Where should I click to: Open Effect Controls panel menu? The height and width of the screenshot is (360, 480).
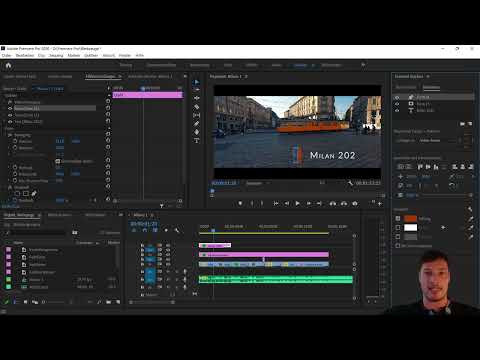(x=120, y=76)
